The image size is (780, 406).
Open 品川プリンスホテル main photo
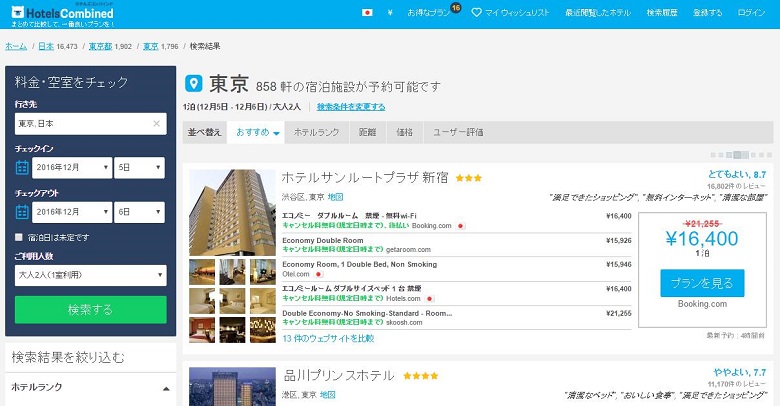click(232, 387)
